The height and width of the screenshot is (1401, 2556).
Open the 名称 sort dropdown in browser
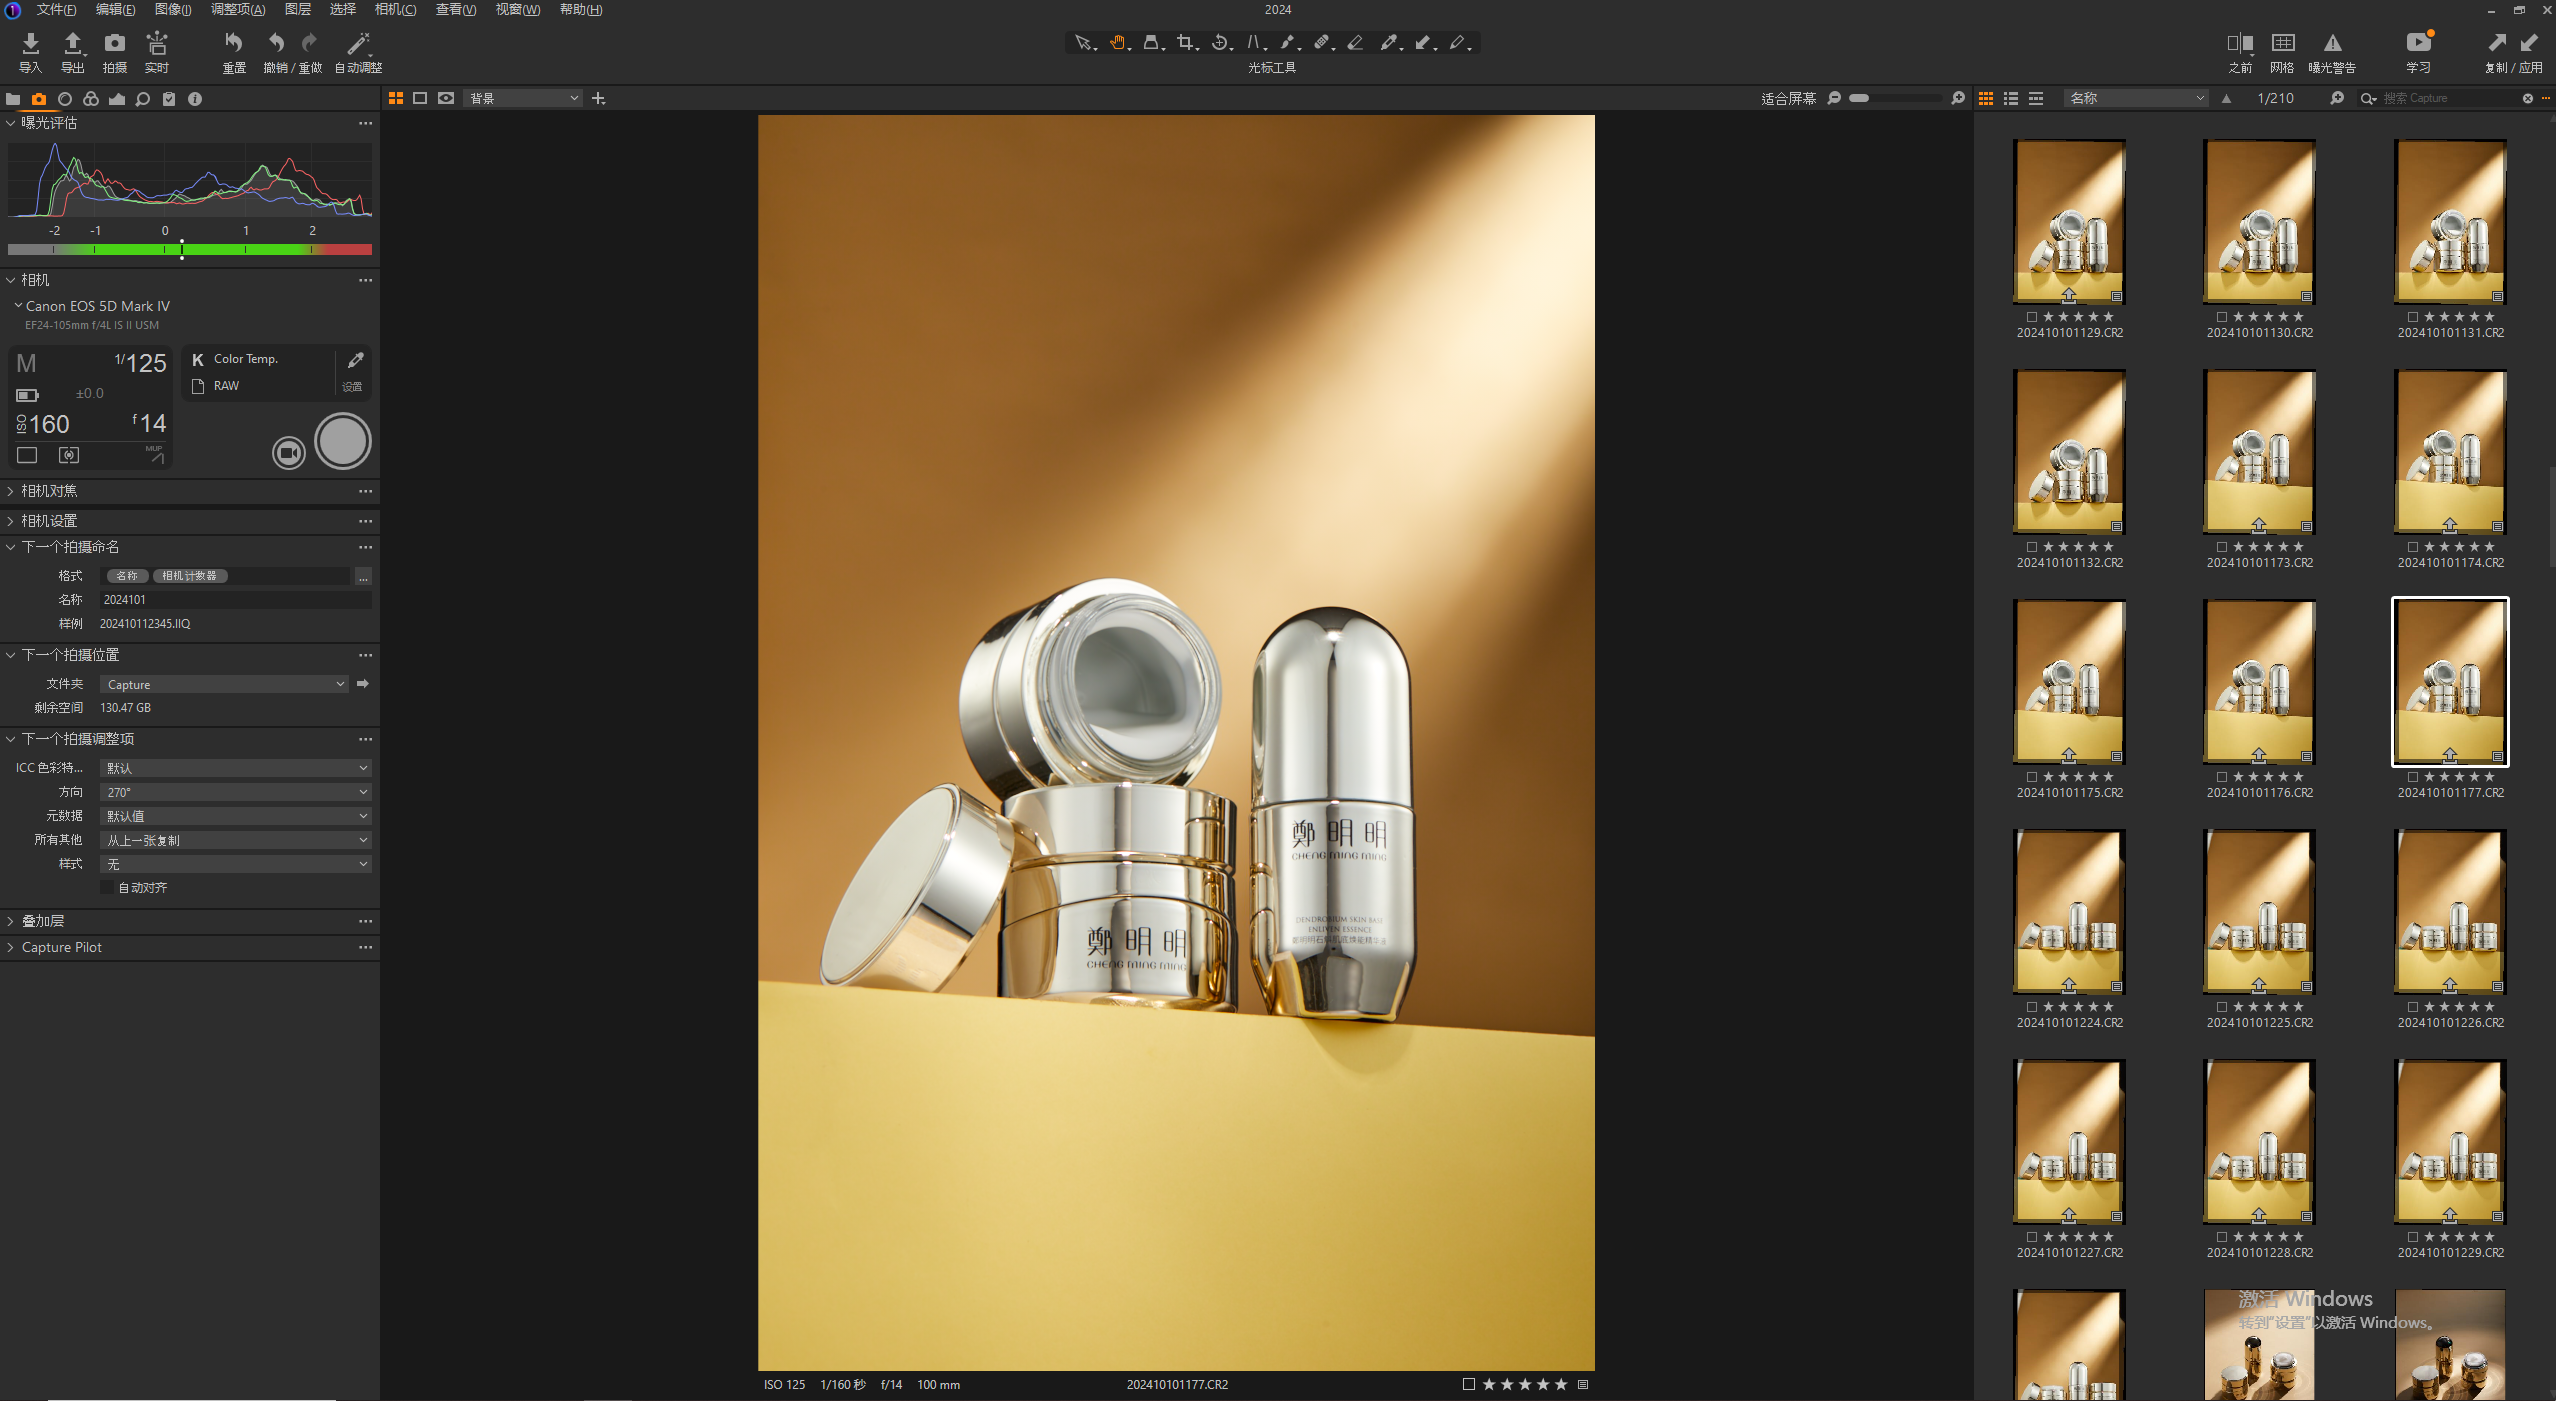tap(2136, 98)
